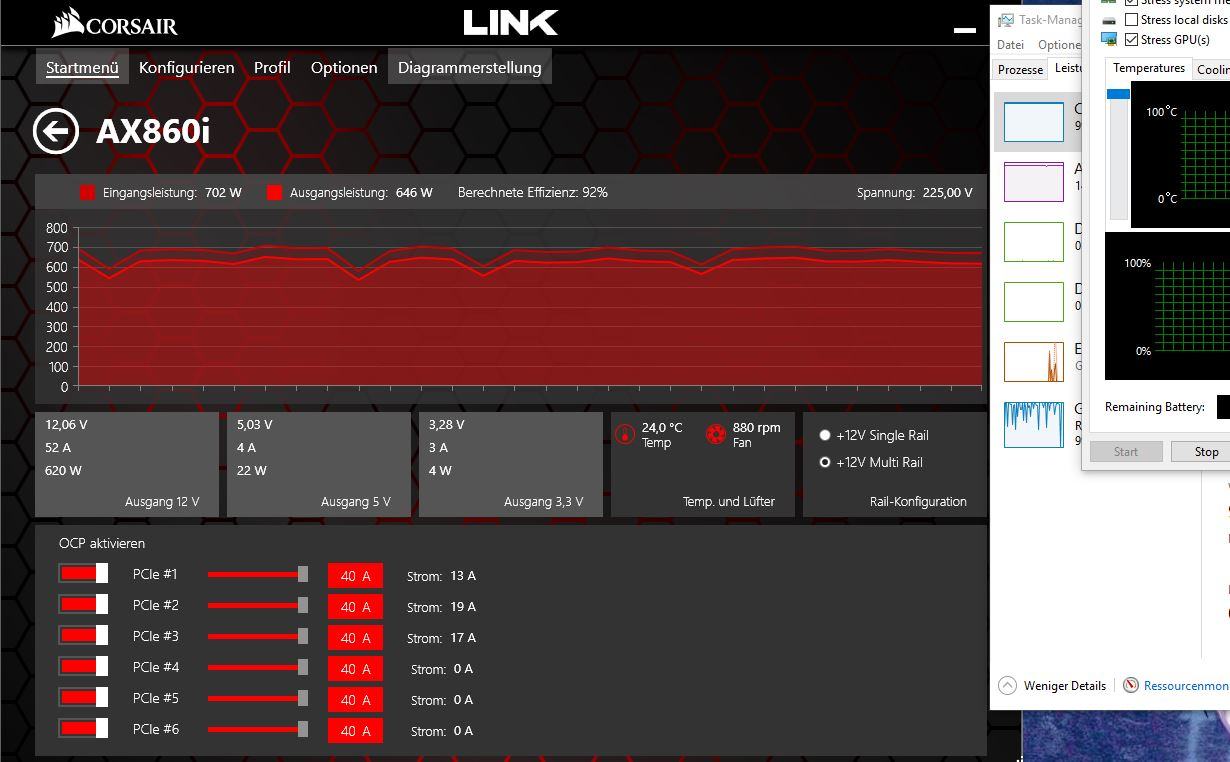Click the Ausgangsleistung red legend square
Image resolution: width=1230 pixels, height=762 pixels.
point(274,192)
